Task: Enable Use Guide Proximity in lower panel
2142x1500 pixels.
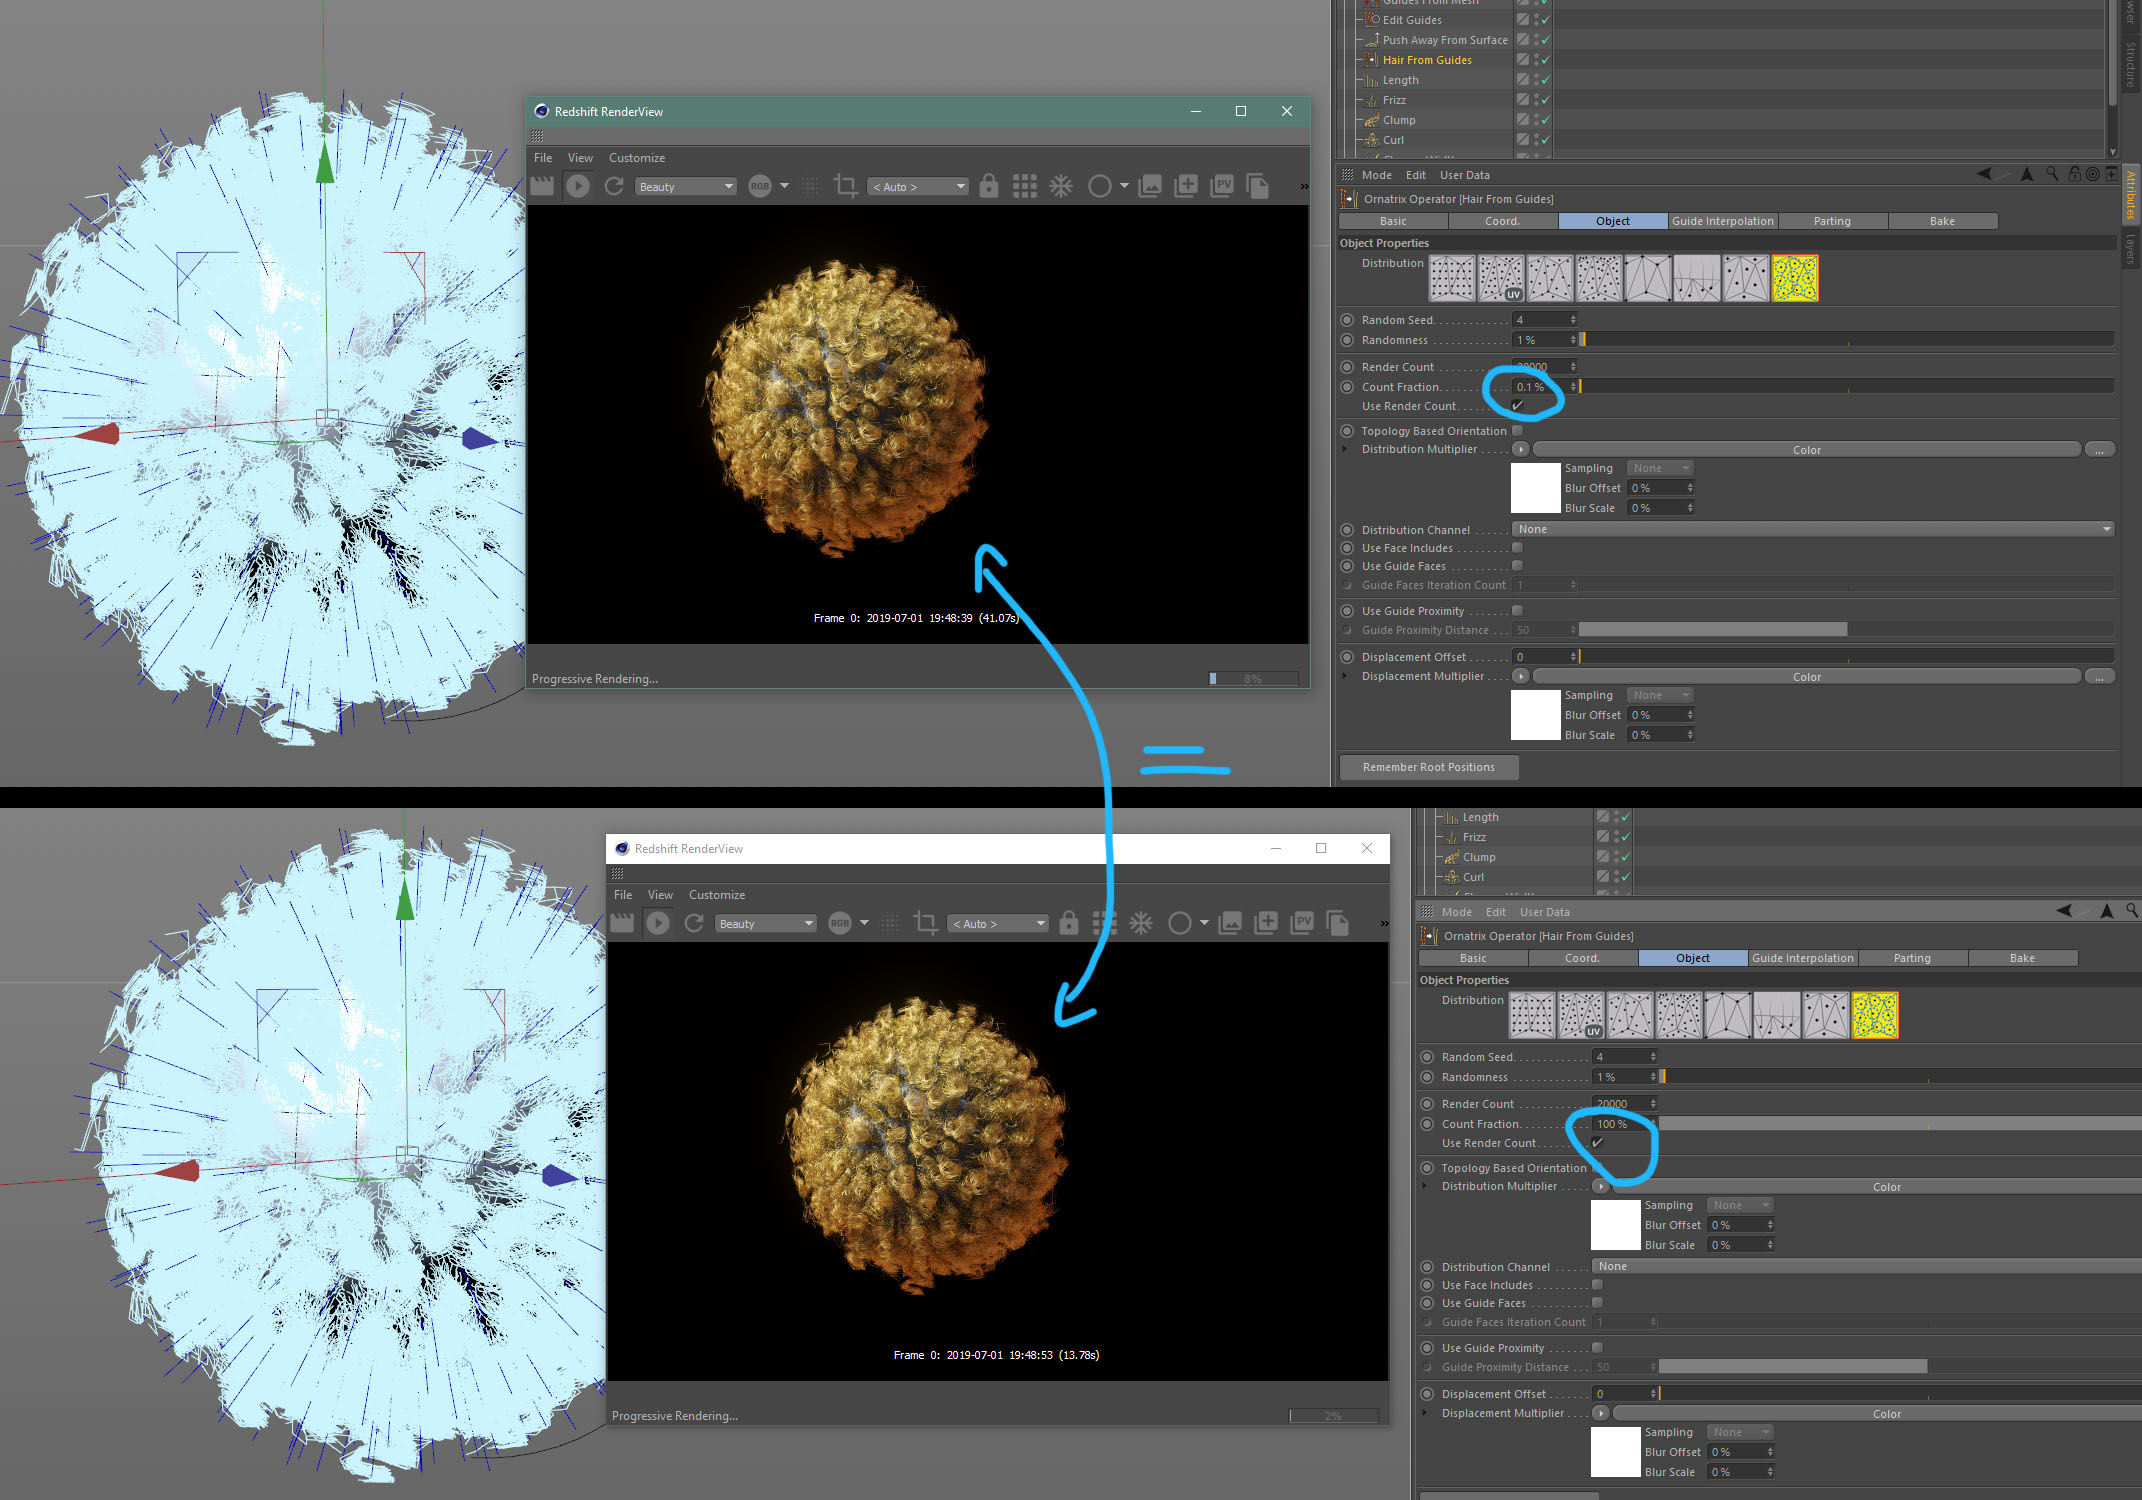Action: (x=1598, y=1348)
